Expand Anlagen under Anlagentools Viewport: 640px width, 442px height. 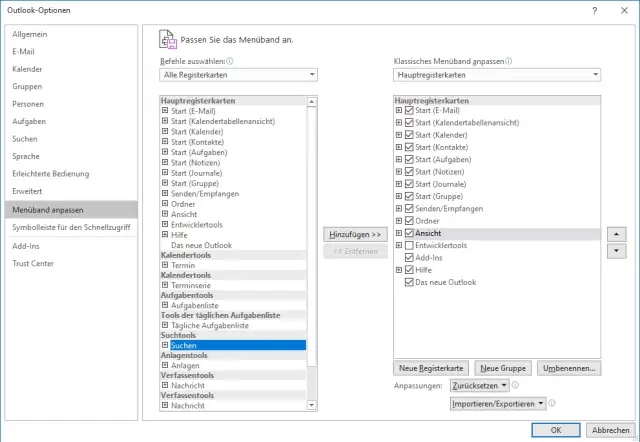(165, 365)
